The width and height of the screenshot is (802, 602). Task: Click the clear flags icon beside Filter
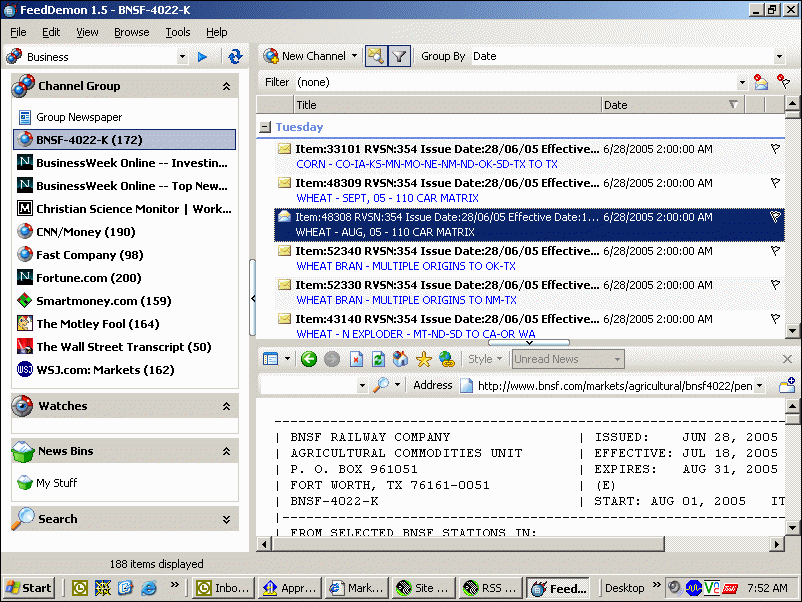[x=783, y=82]
